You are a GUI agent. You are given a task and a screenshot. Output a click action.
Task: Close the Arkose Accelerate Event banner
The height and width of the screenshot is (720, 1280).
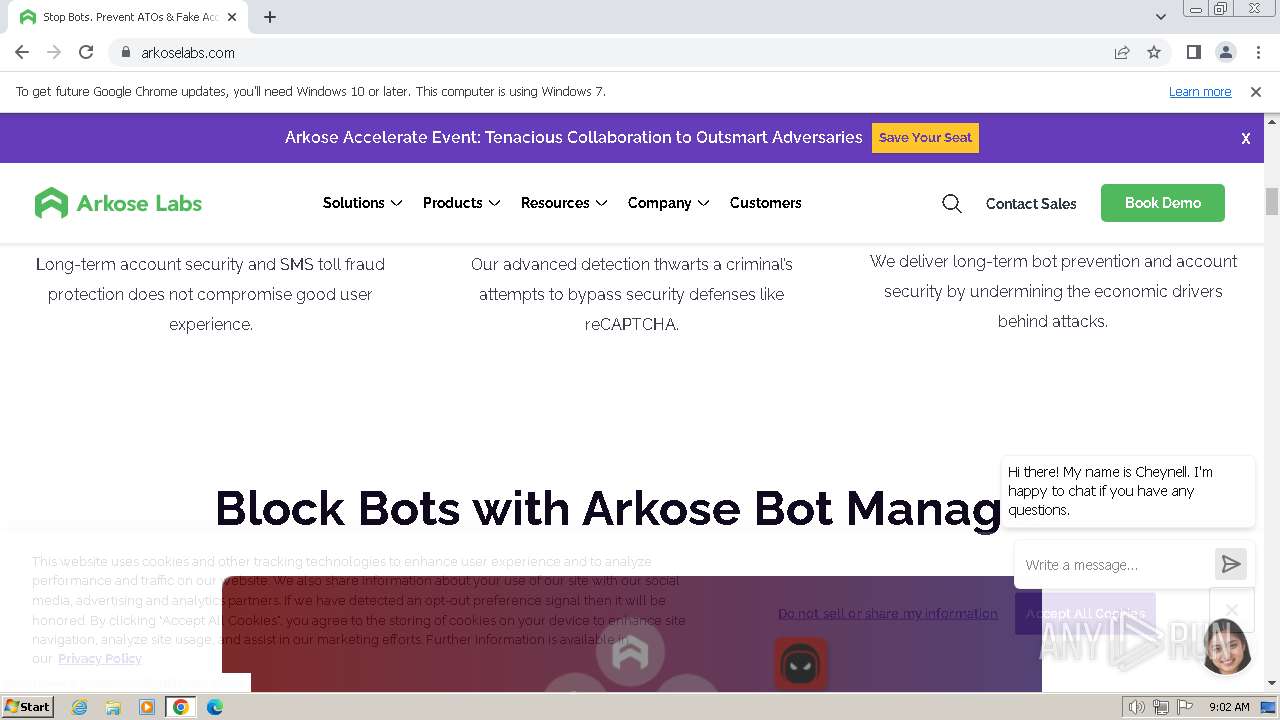1246,139
